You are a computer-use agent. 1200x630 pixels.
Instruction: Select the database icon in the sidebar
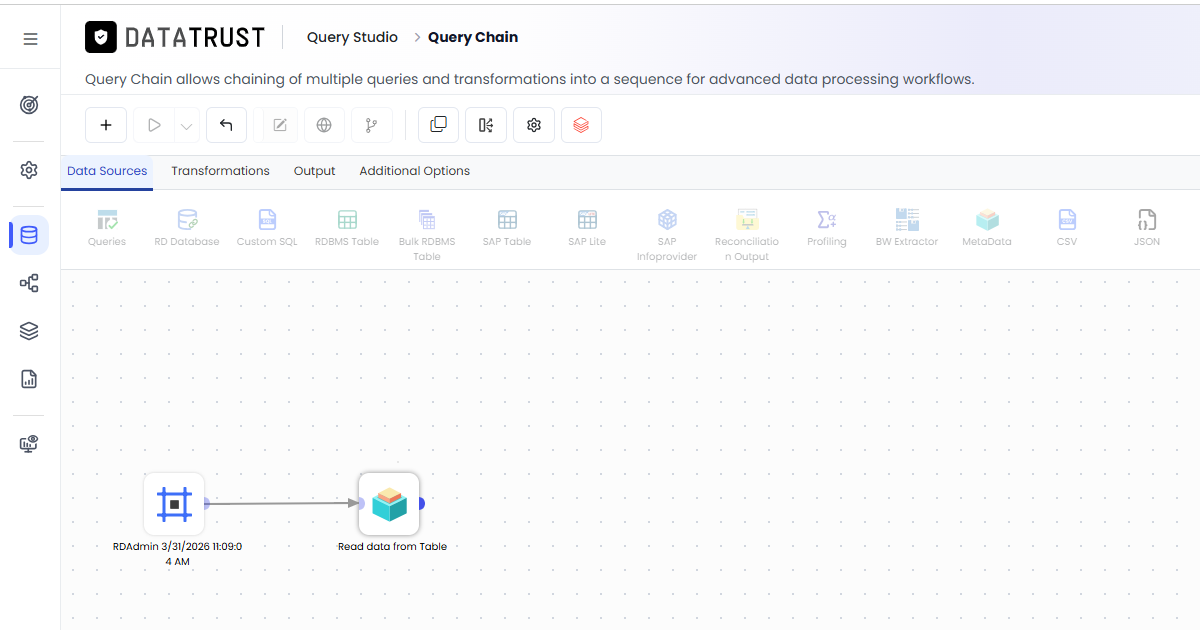29,235
